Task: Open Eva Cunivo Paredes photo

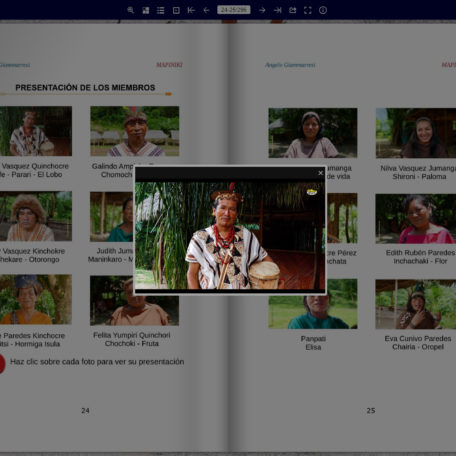Action: tap(416, 304)
